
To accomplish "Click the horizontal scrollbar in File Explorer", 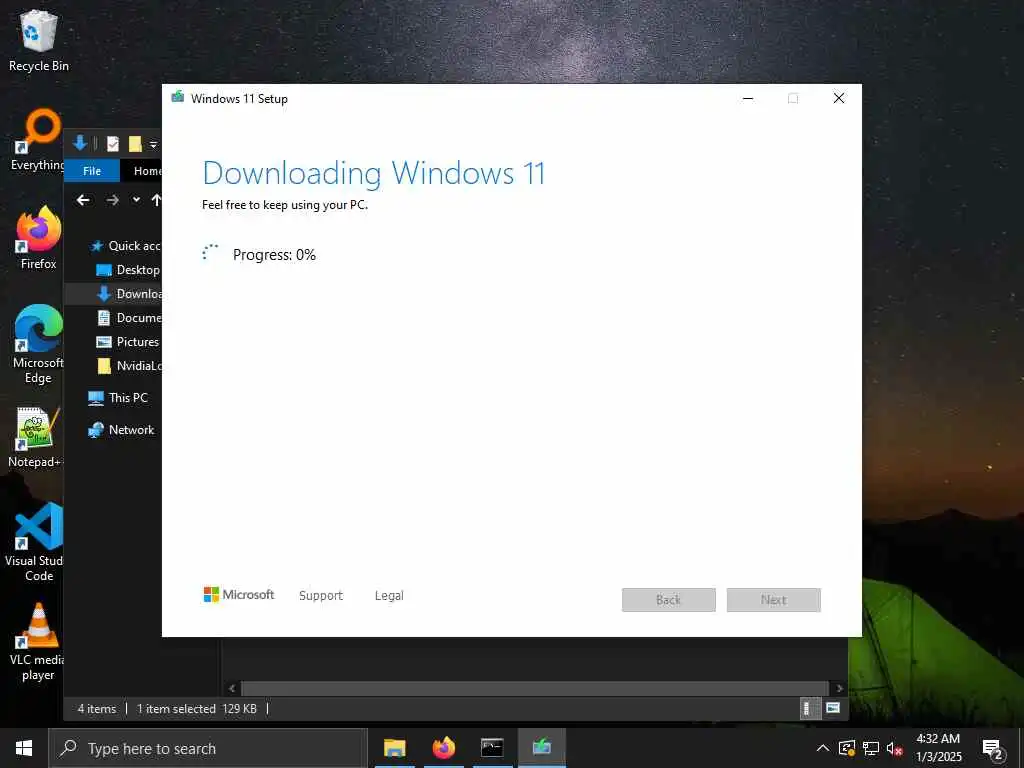I will click(534, 688).
